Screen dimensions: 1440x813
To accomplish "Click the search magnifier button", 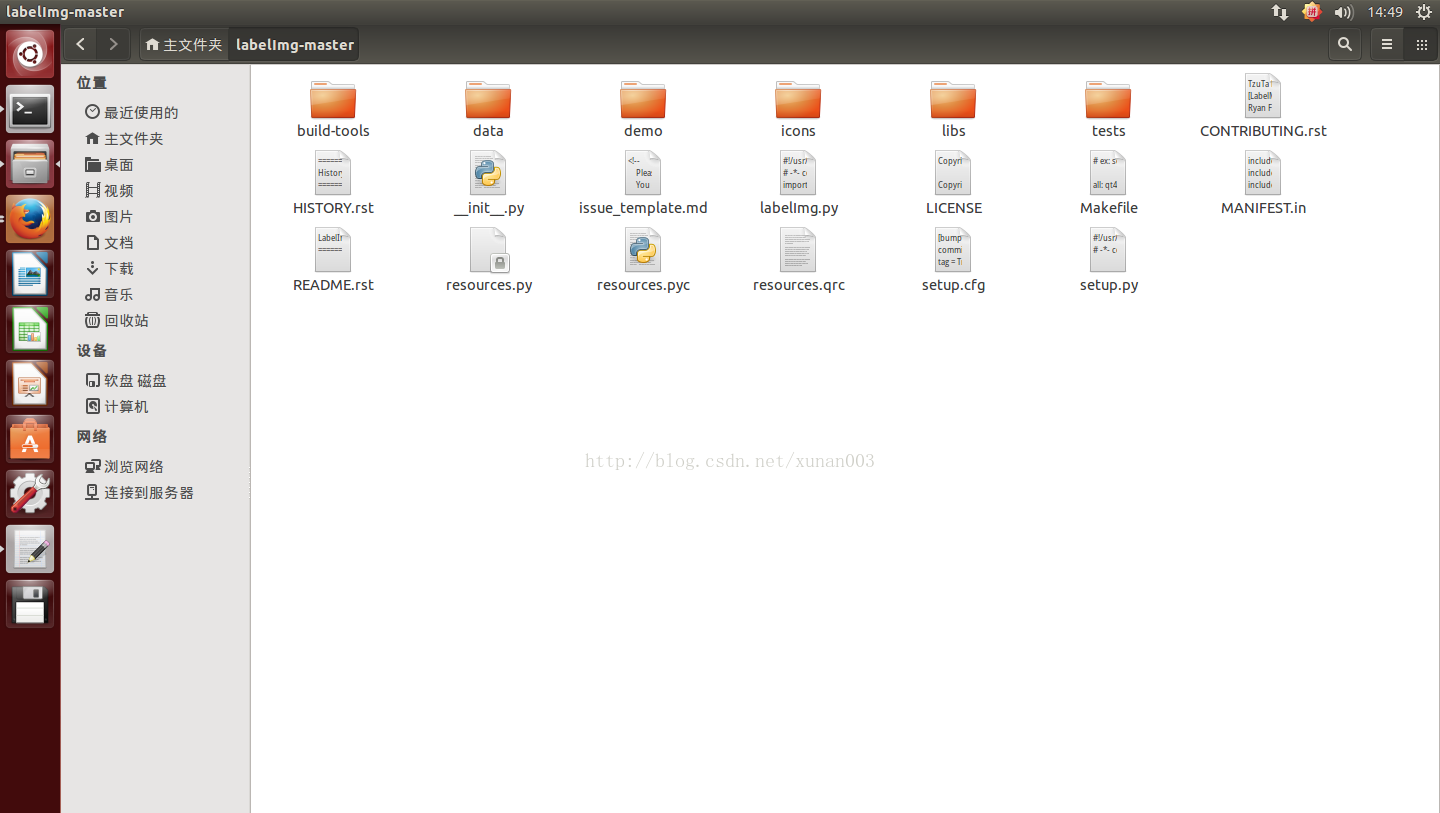I will click(x=1345, y=44).
